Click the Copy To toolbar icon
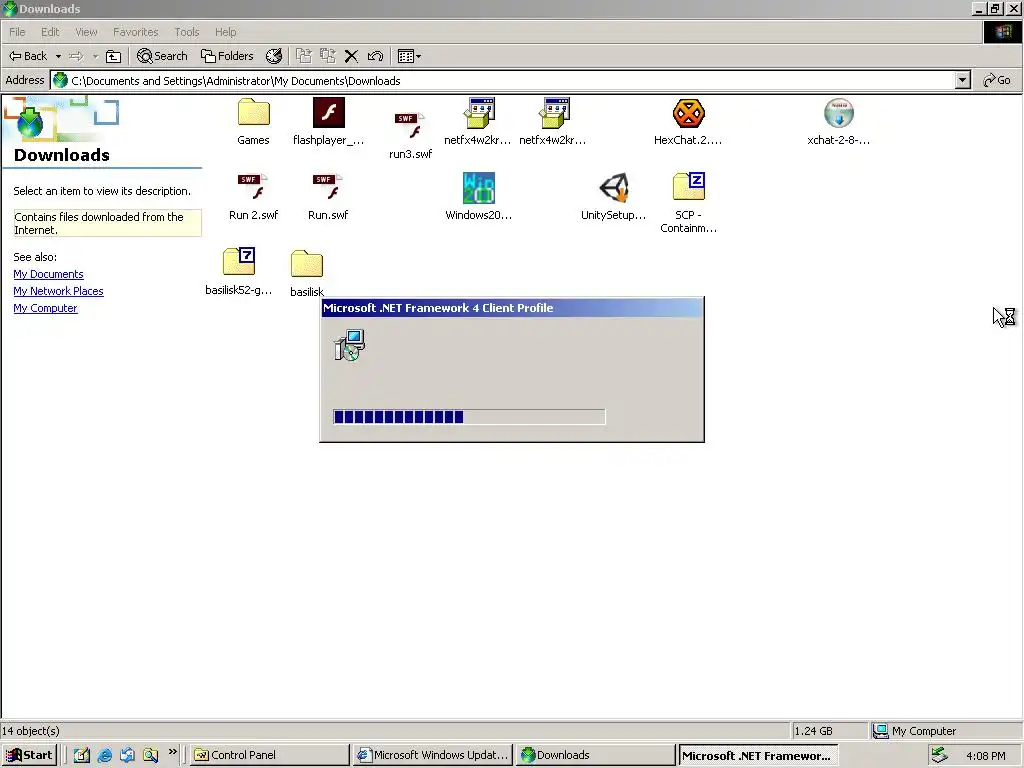 [x=328, y=56]
